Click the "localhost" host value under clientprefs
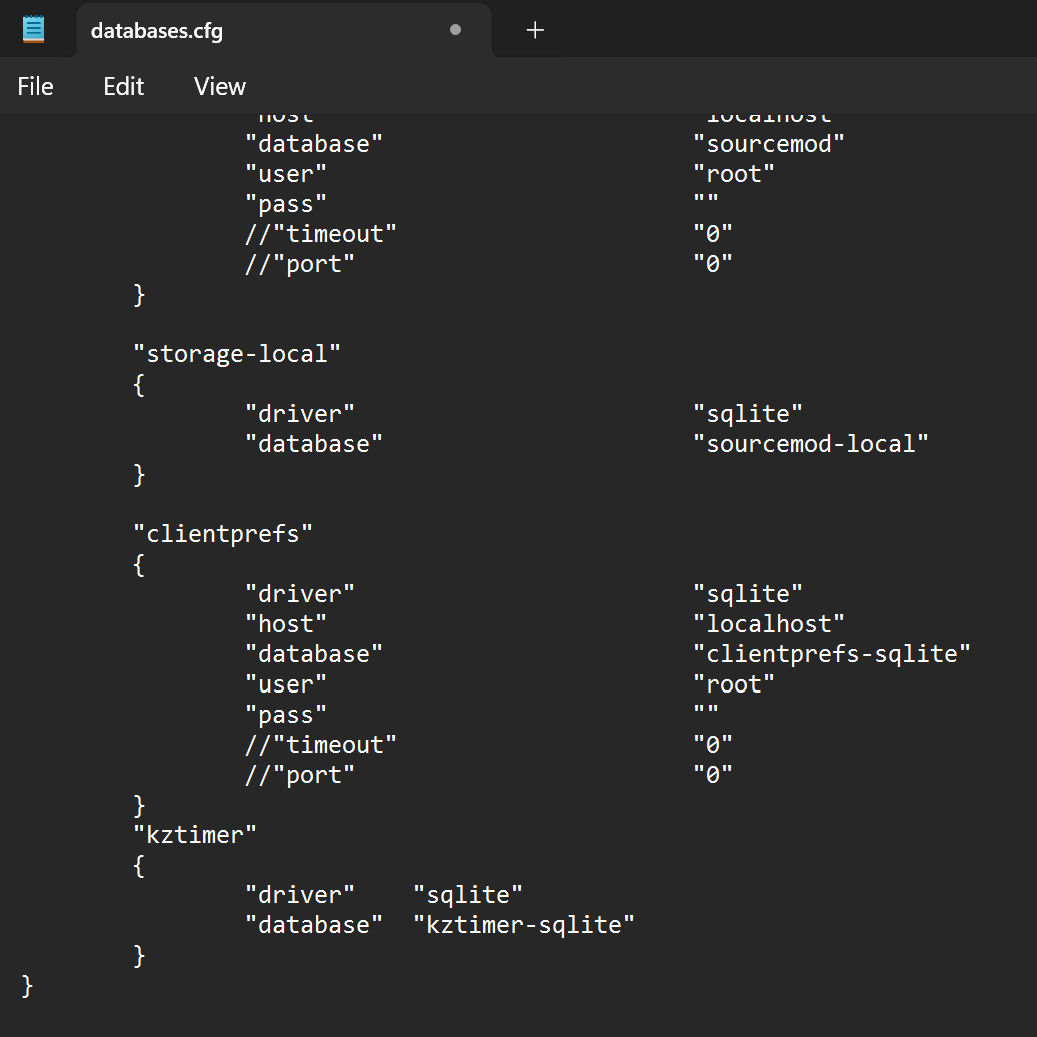 (768, 623)
